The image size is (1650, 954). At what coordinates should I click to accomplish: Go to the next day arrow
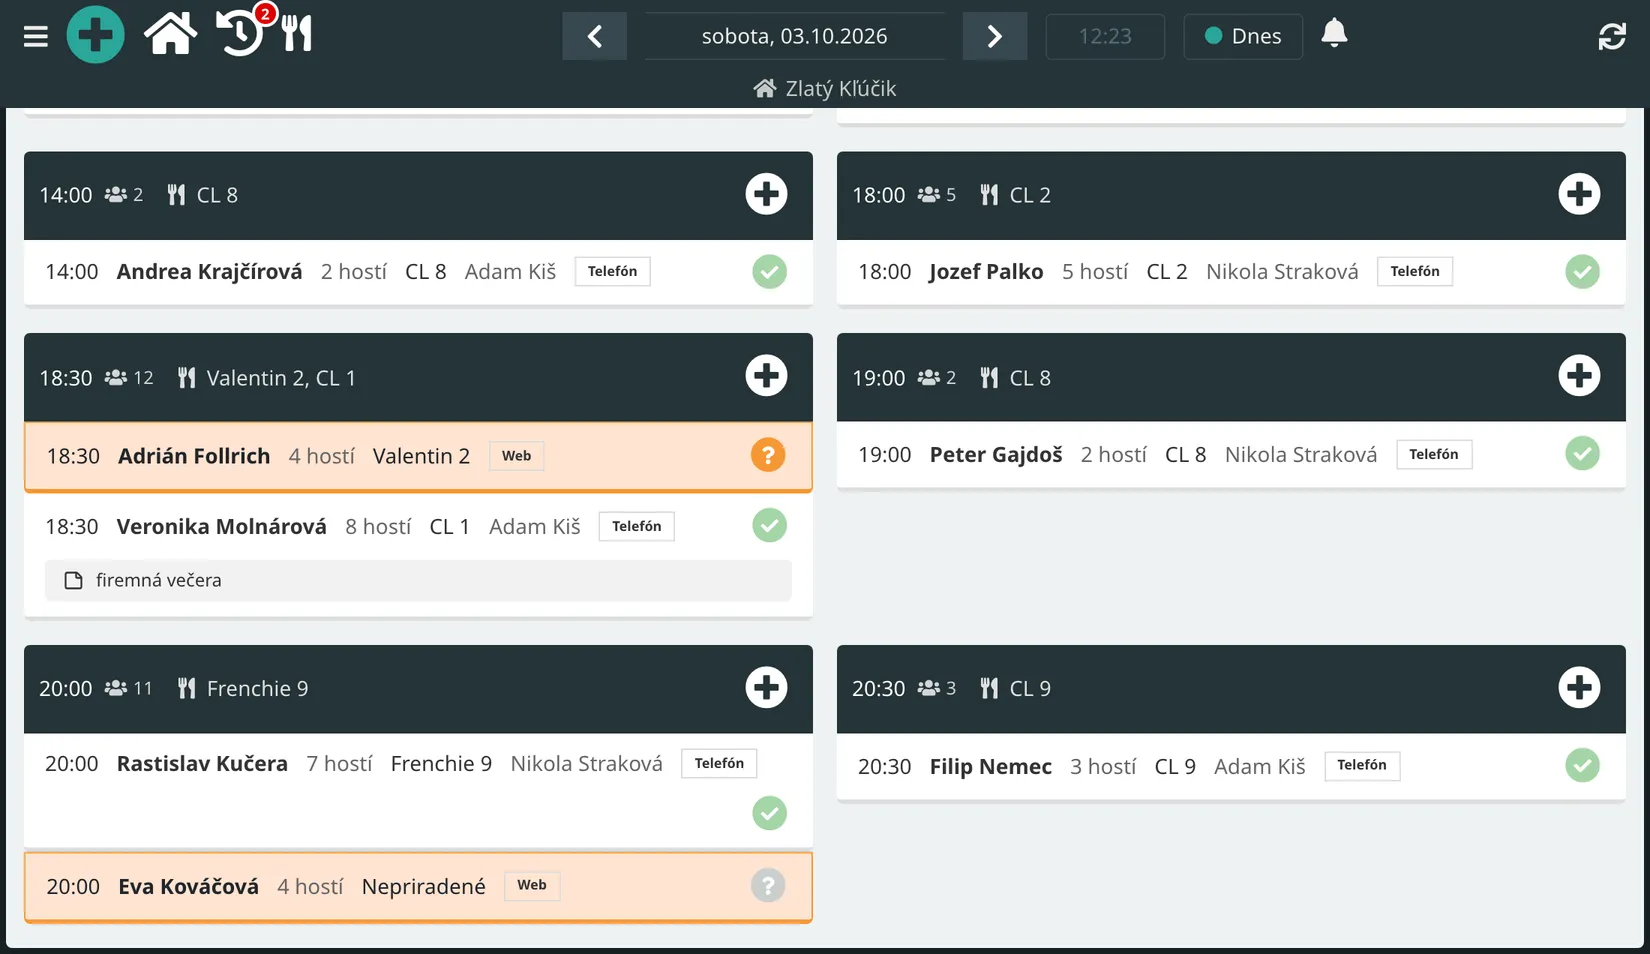tap(995, 37)
